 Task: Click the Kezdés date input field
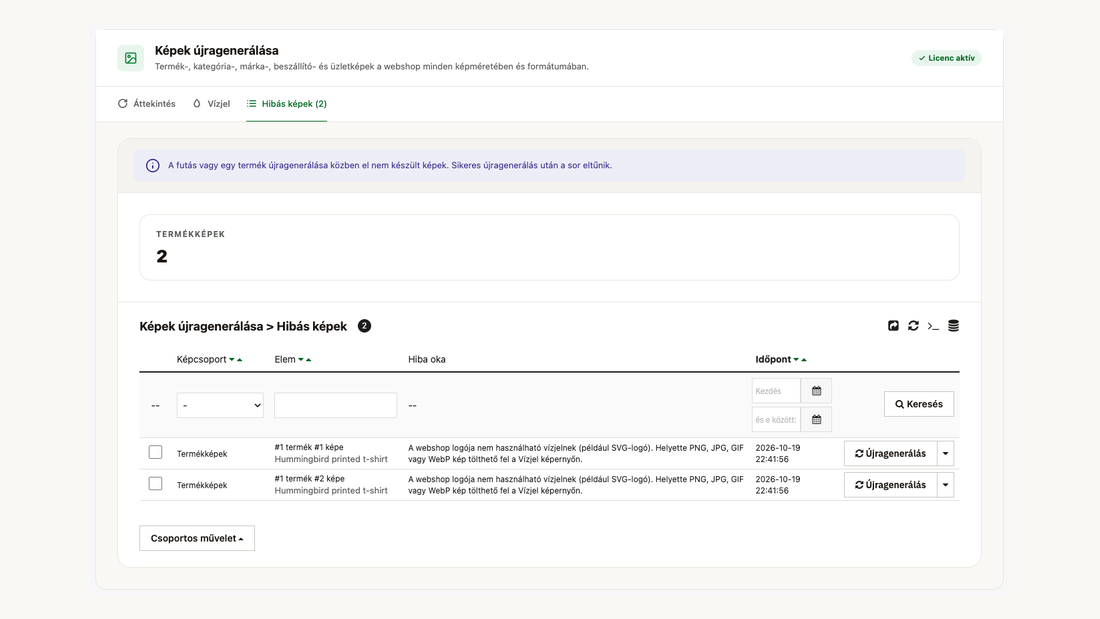coord(777,391)
